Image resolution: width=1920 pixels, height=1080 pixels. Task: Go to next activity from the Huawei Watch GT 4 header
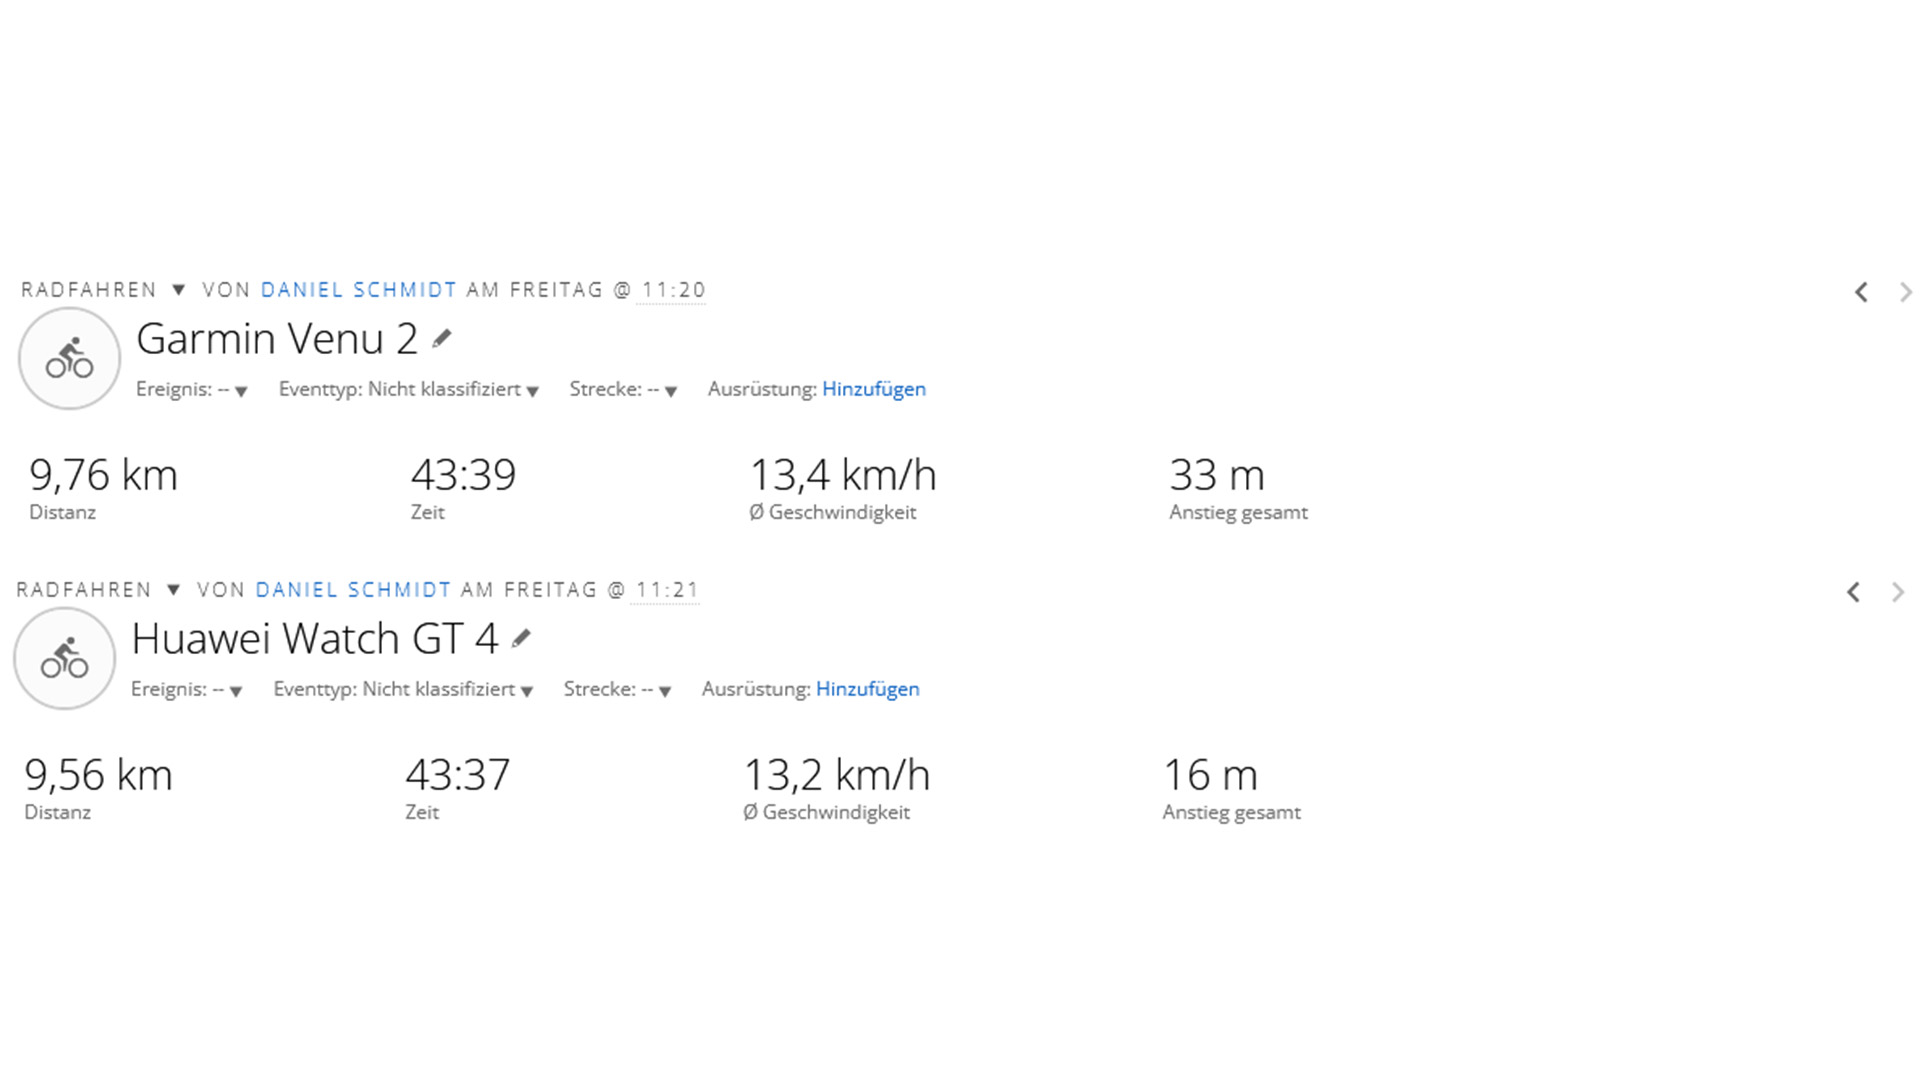1897,592
